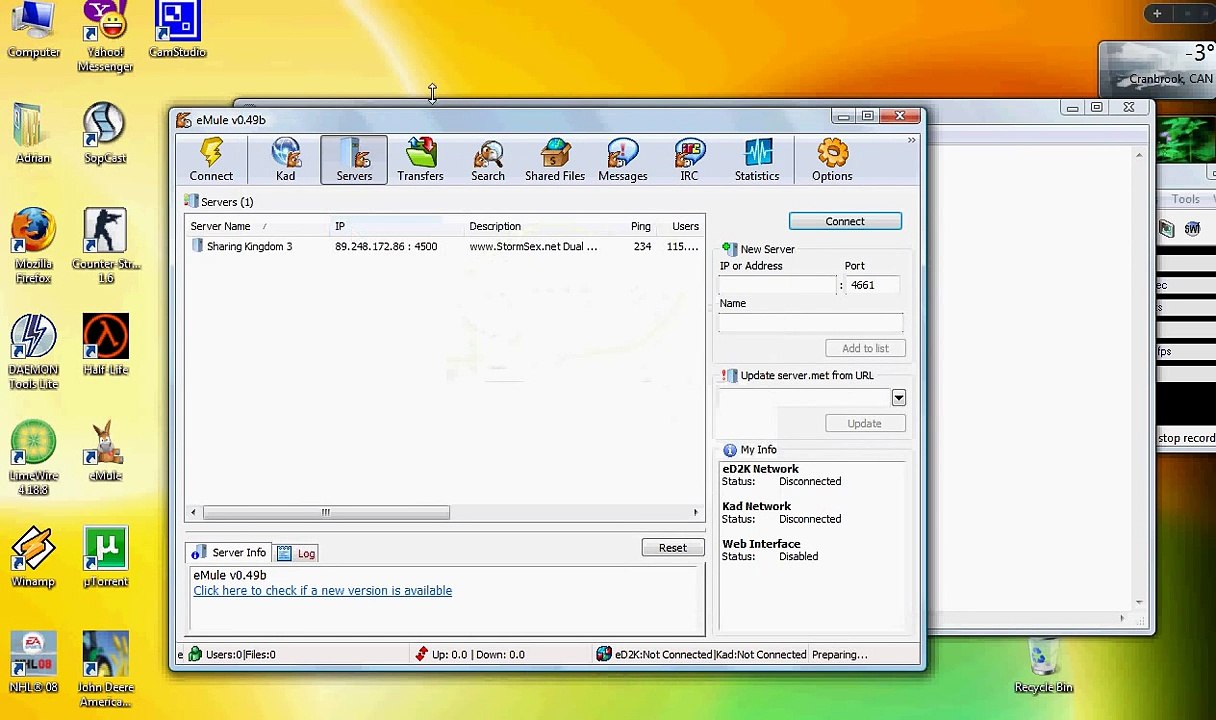Click the blue Connect button
This screenshot has height=720, width=1216.
[845, 221]
